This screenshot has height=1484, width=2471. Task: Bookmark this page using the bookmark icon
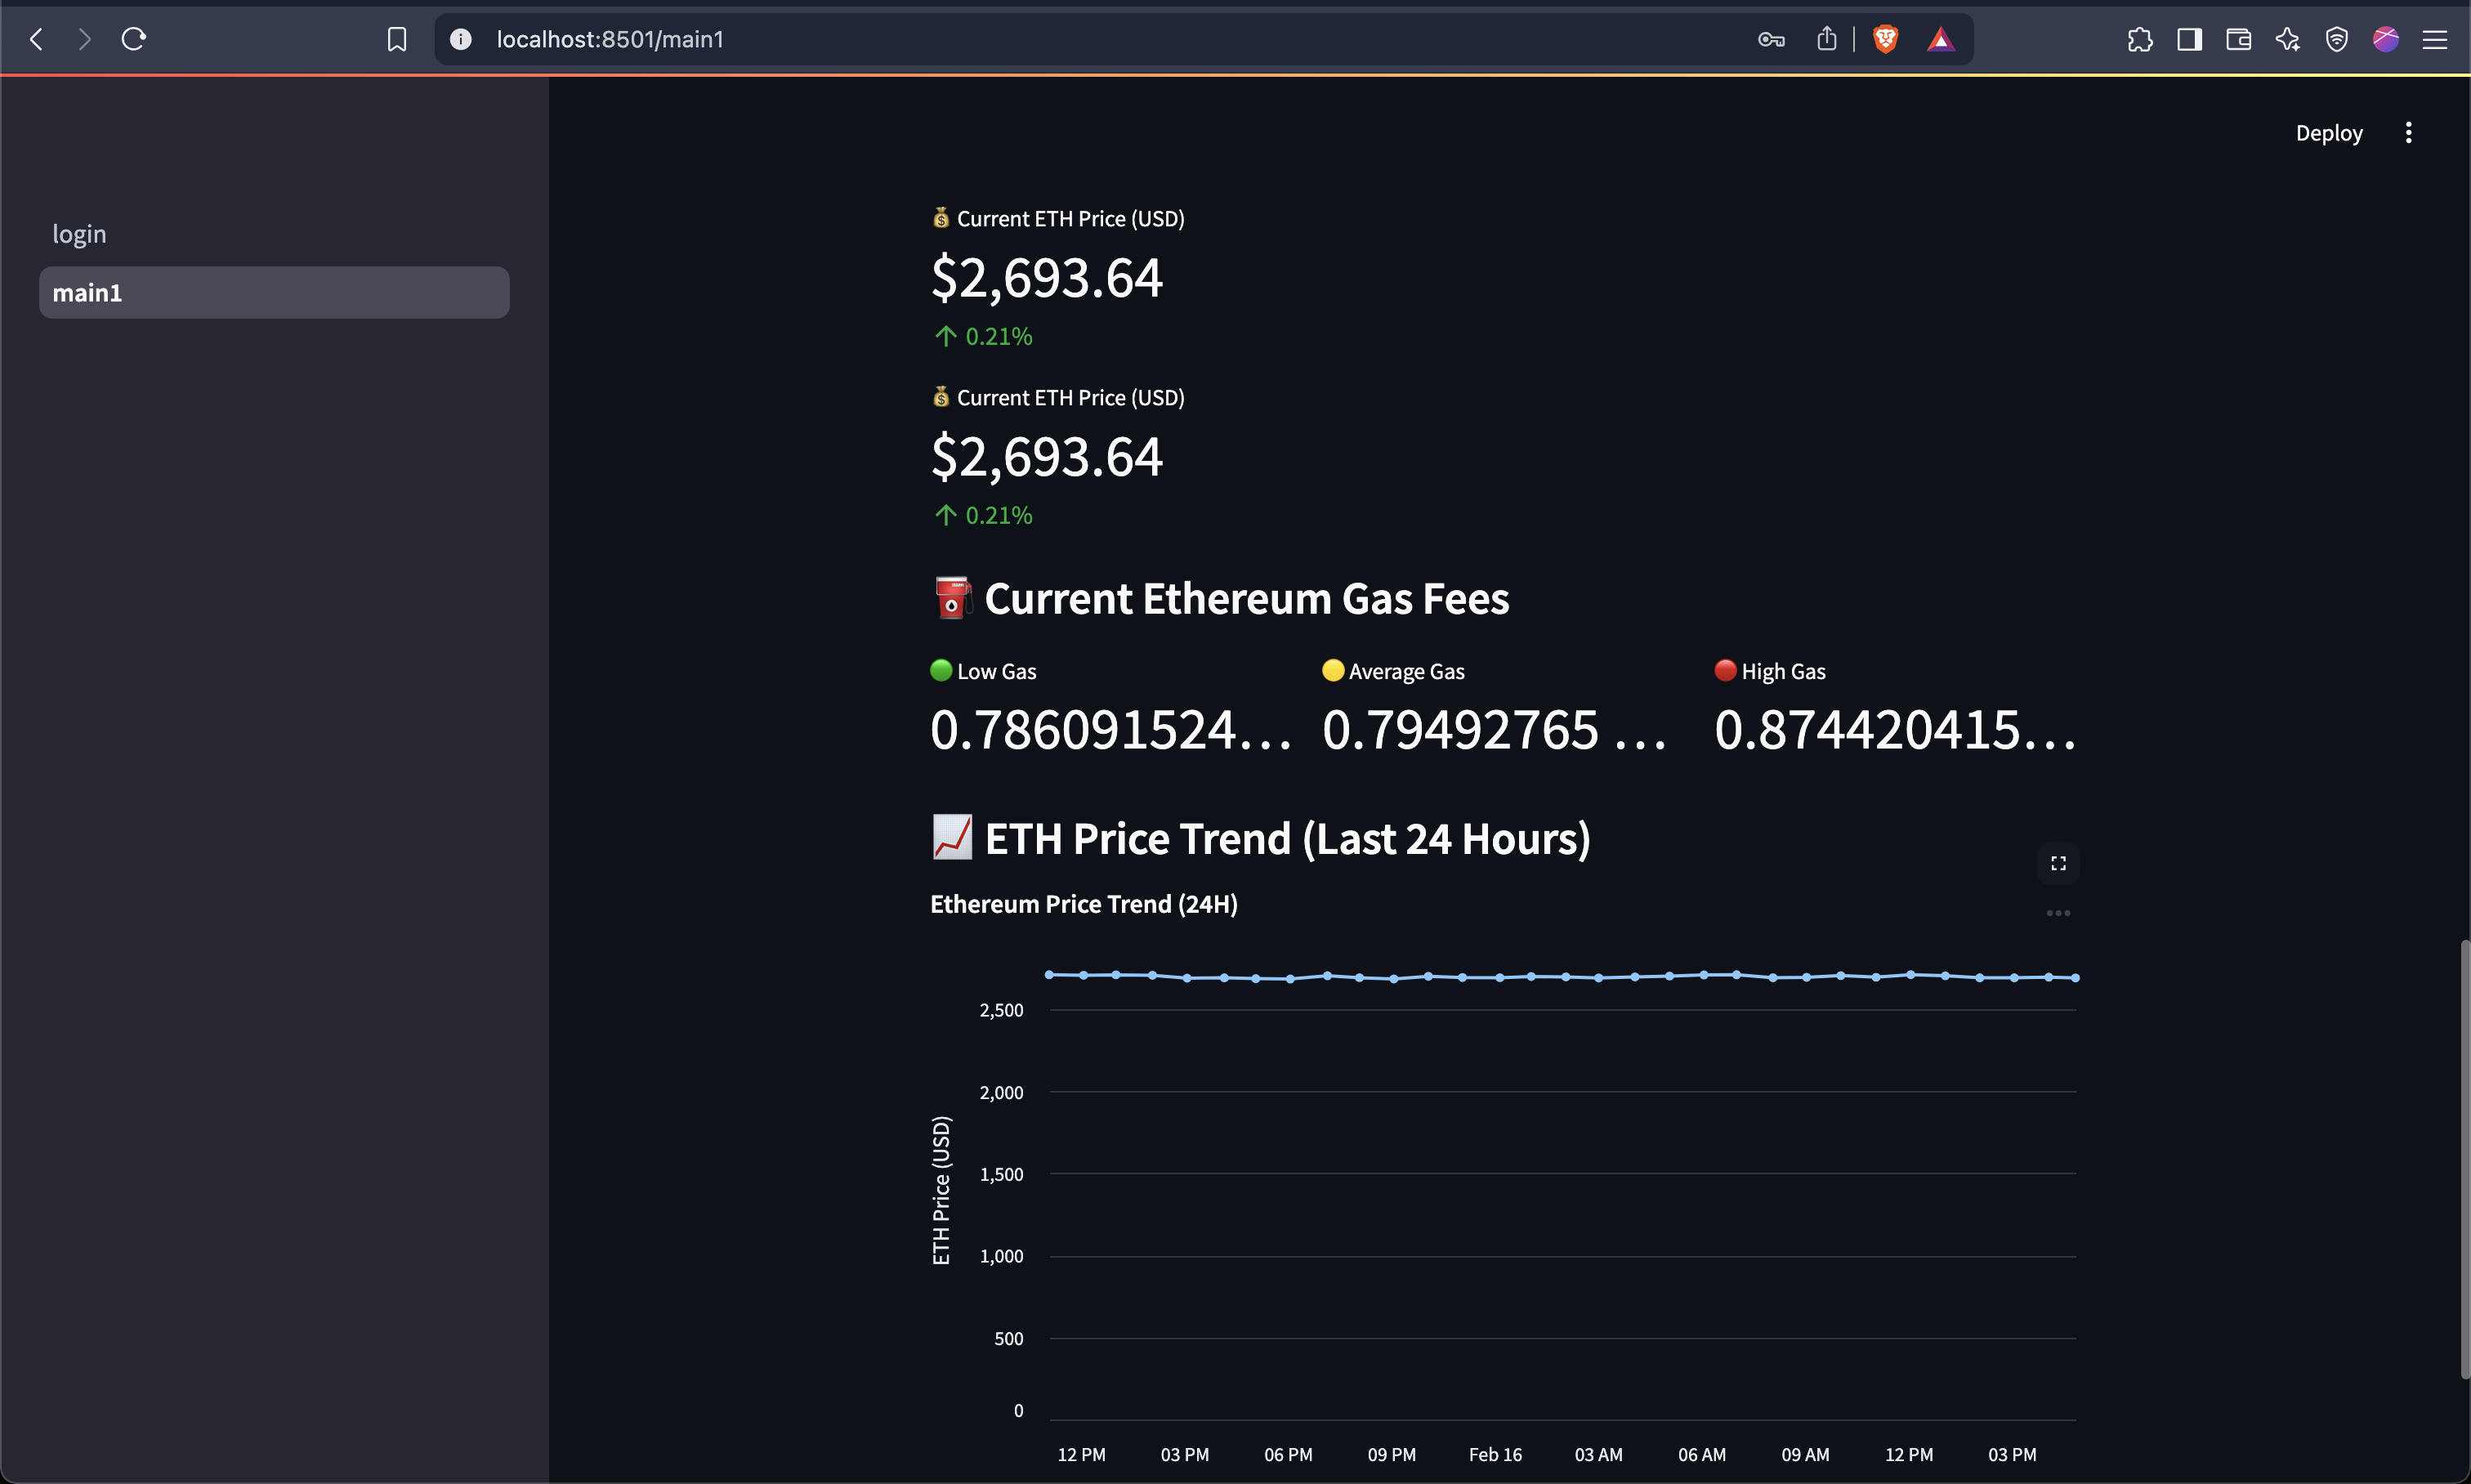397,39
